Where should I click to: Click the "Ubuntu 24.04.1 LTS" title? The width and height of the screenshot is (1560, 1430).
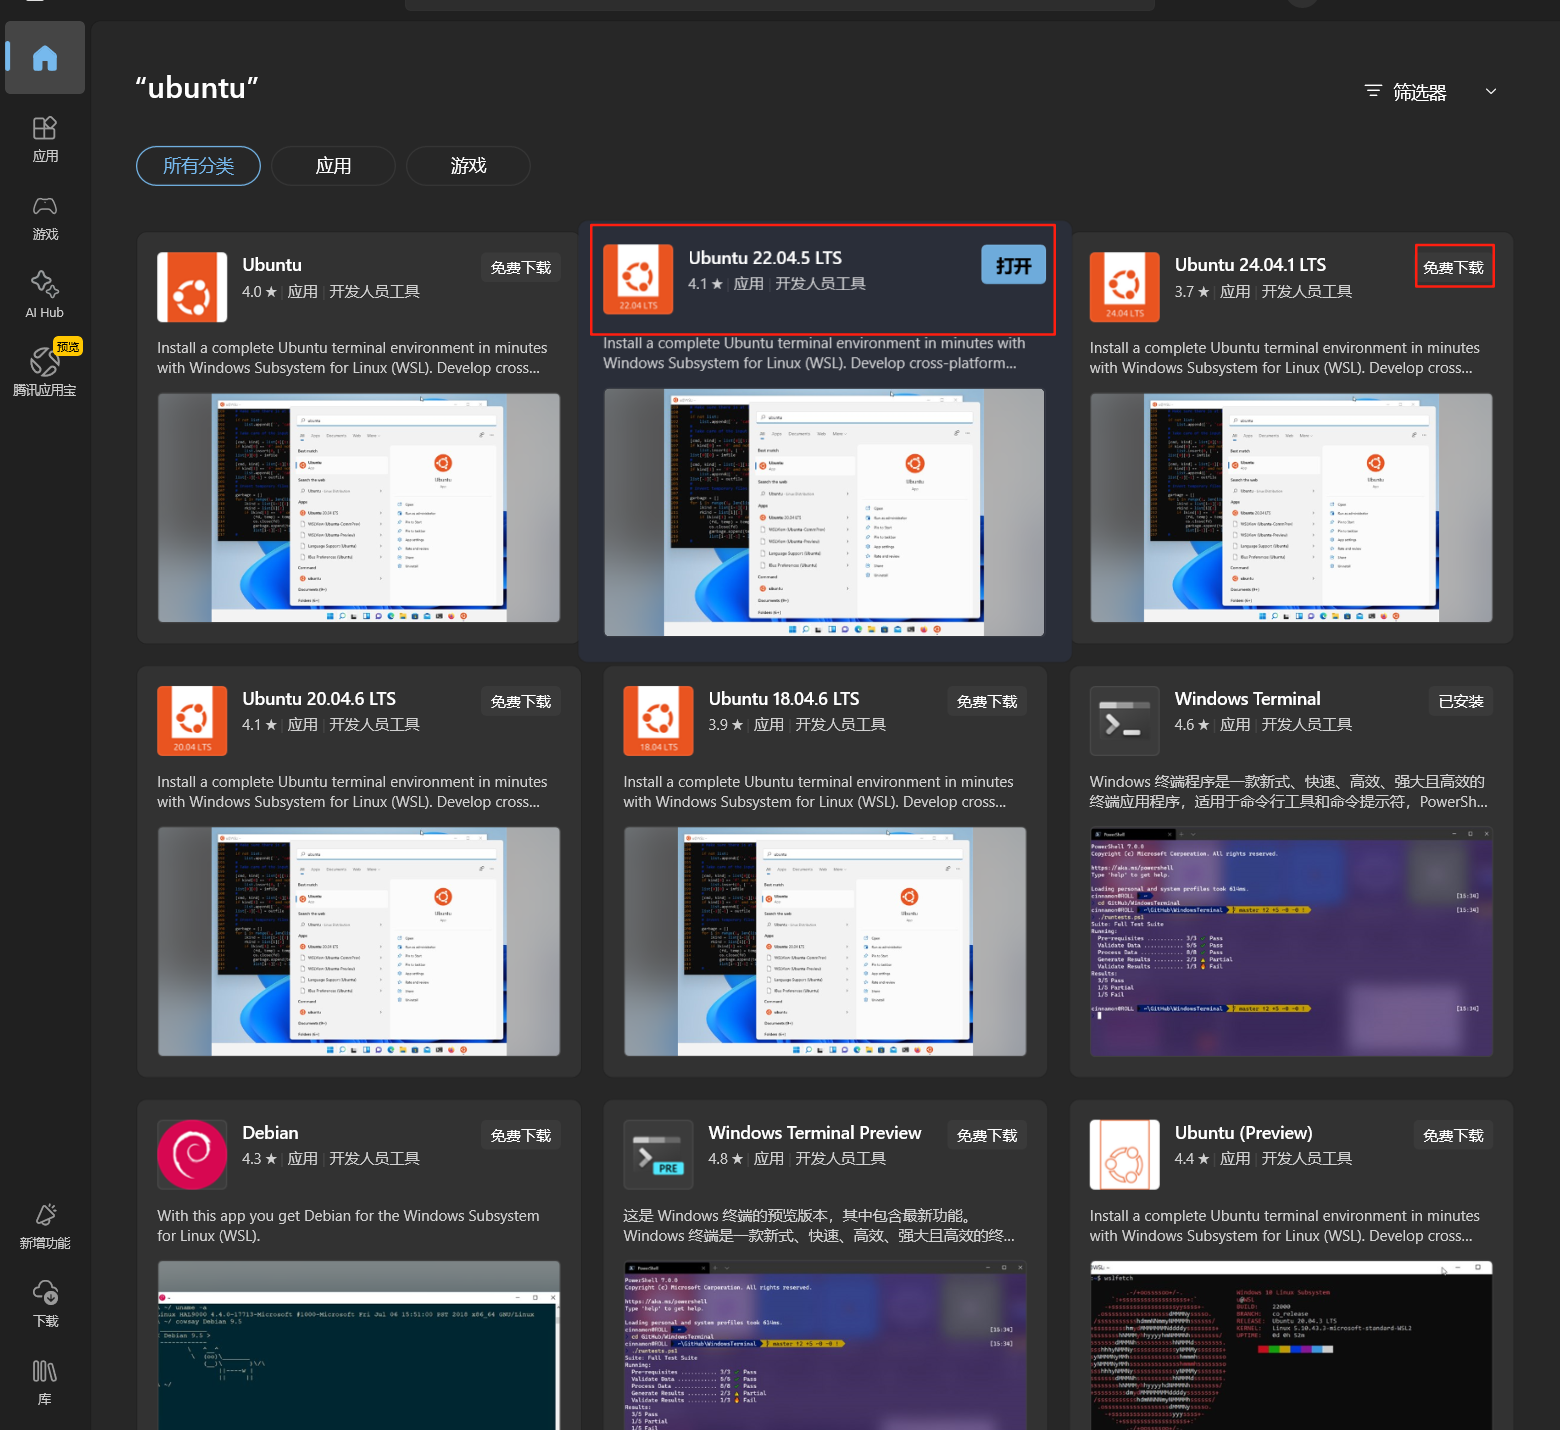1250,265
